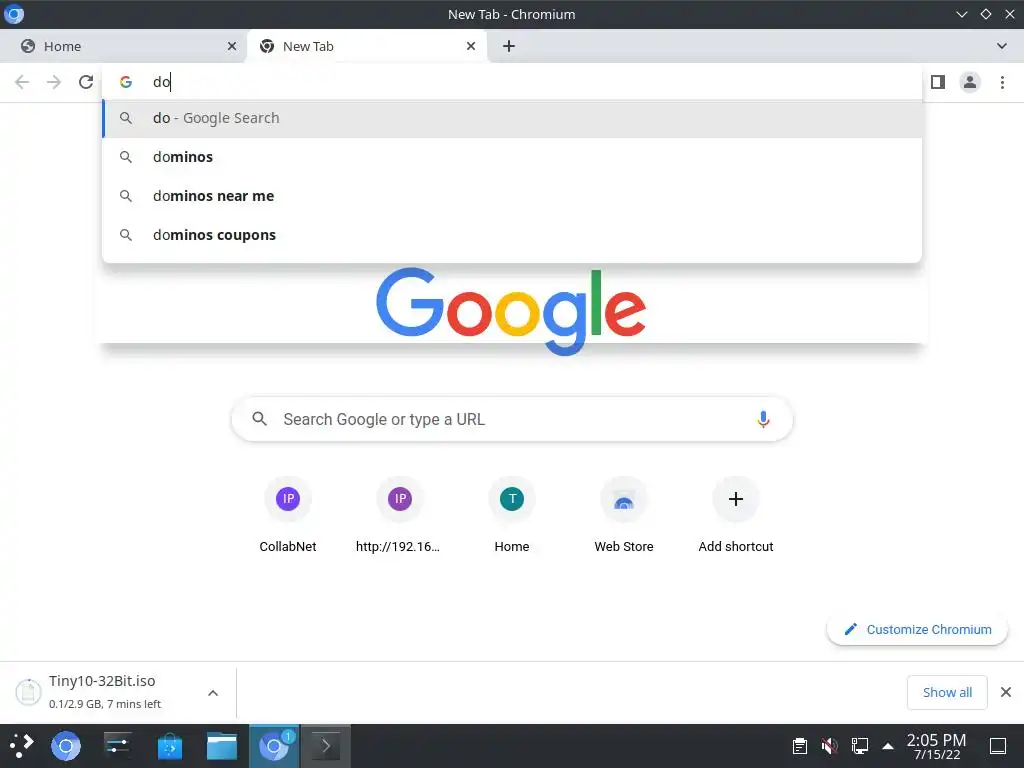Viewport: 1024px width, 768px height.
Task: Open the profile avatar menu
Action: point(970,82)
